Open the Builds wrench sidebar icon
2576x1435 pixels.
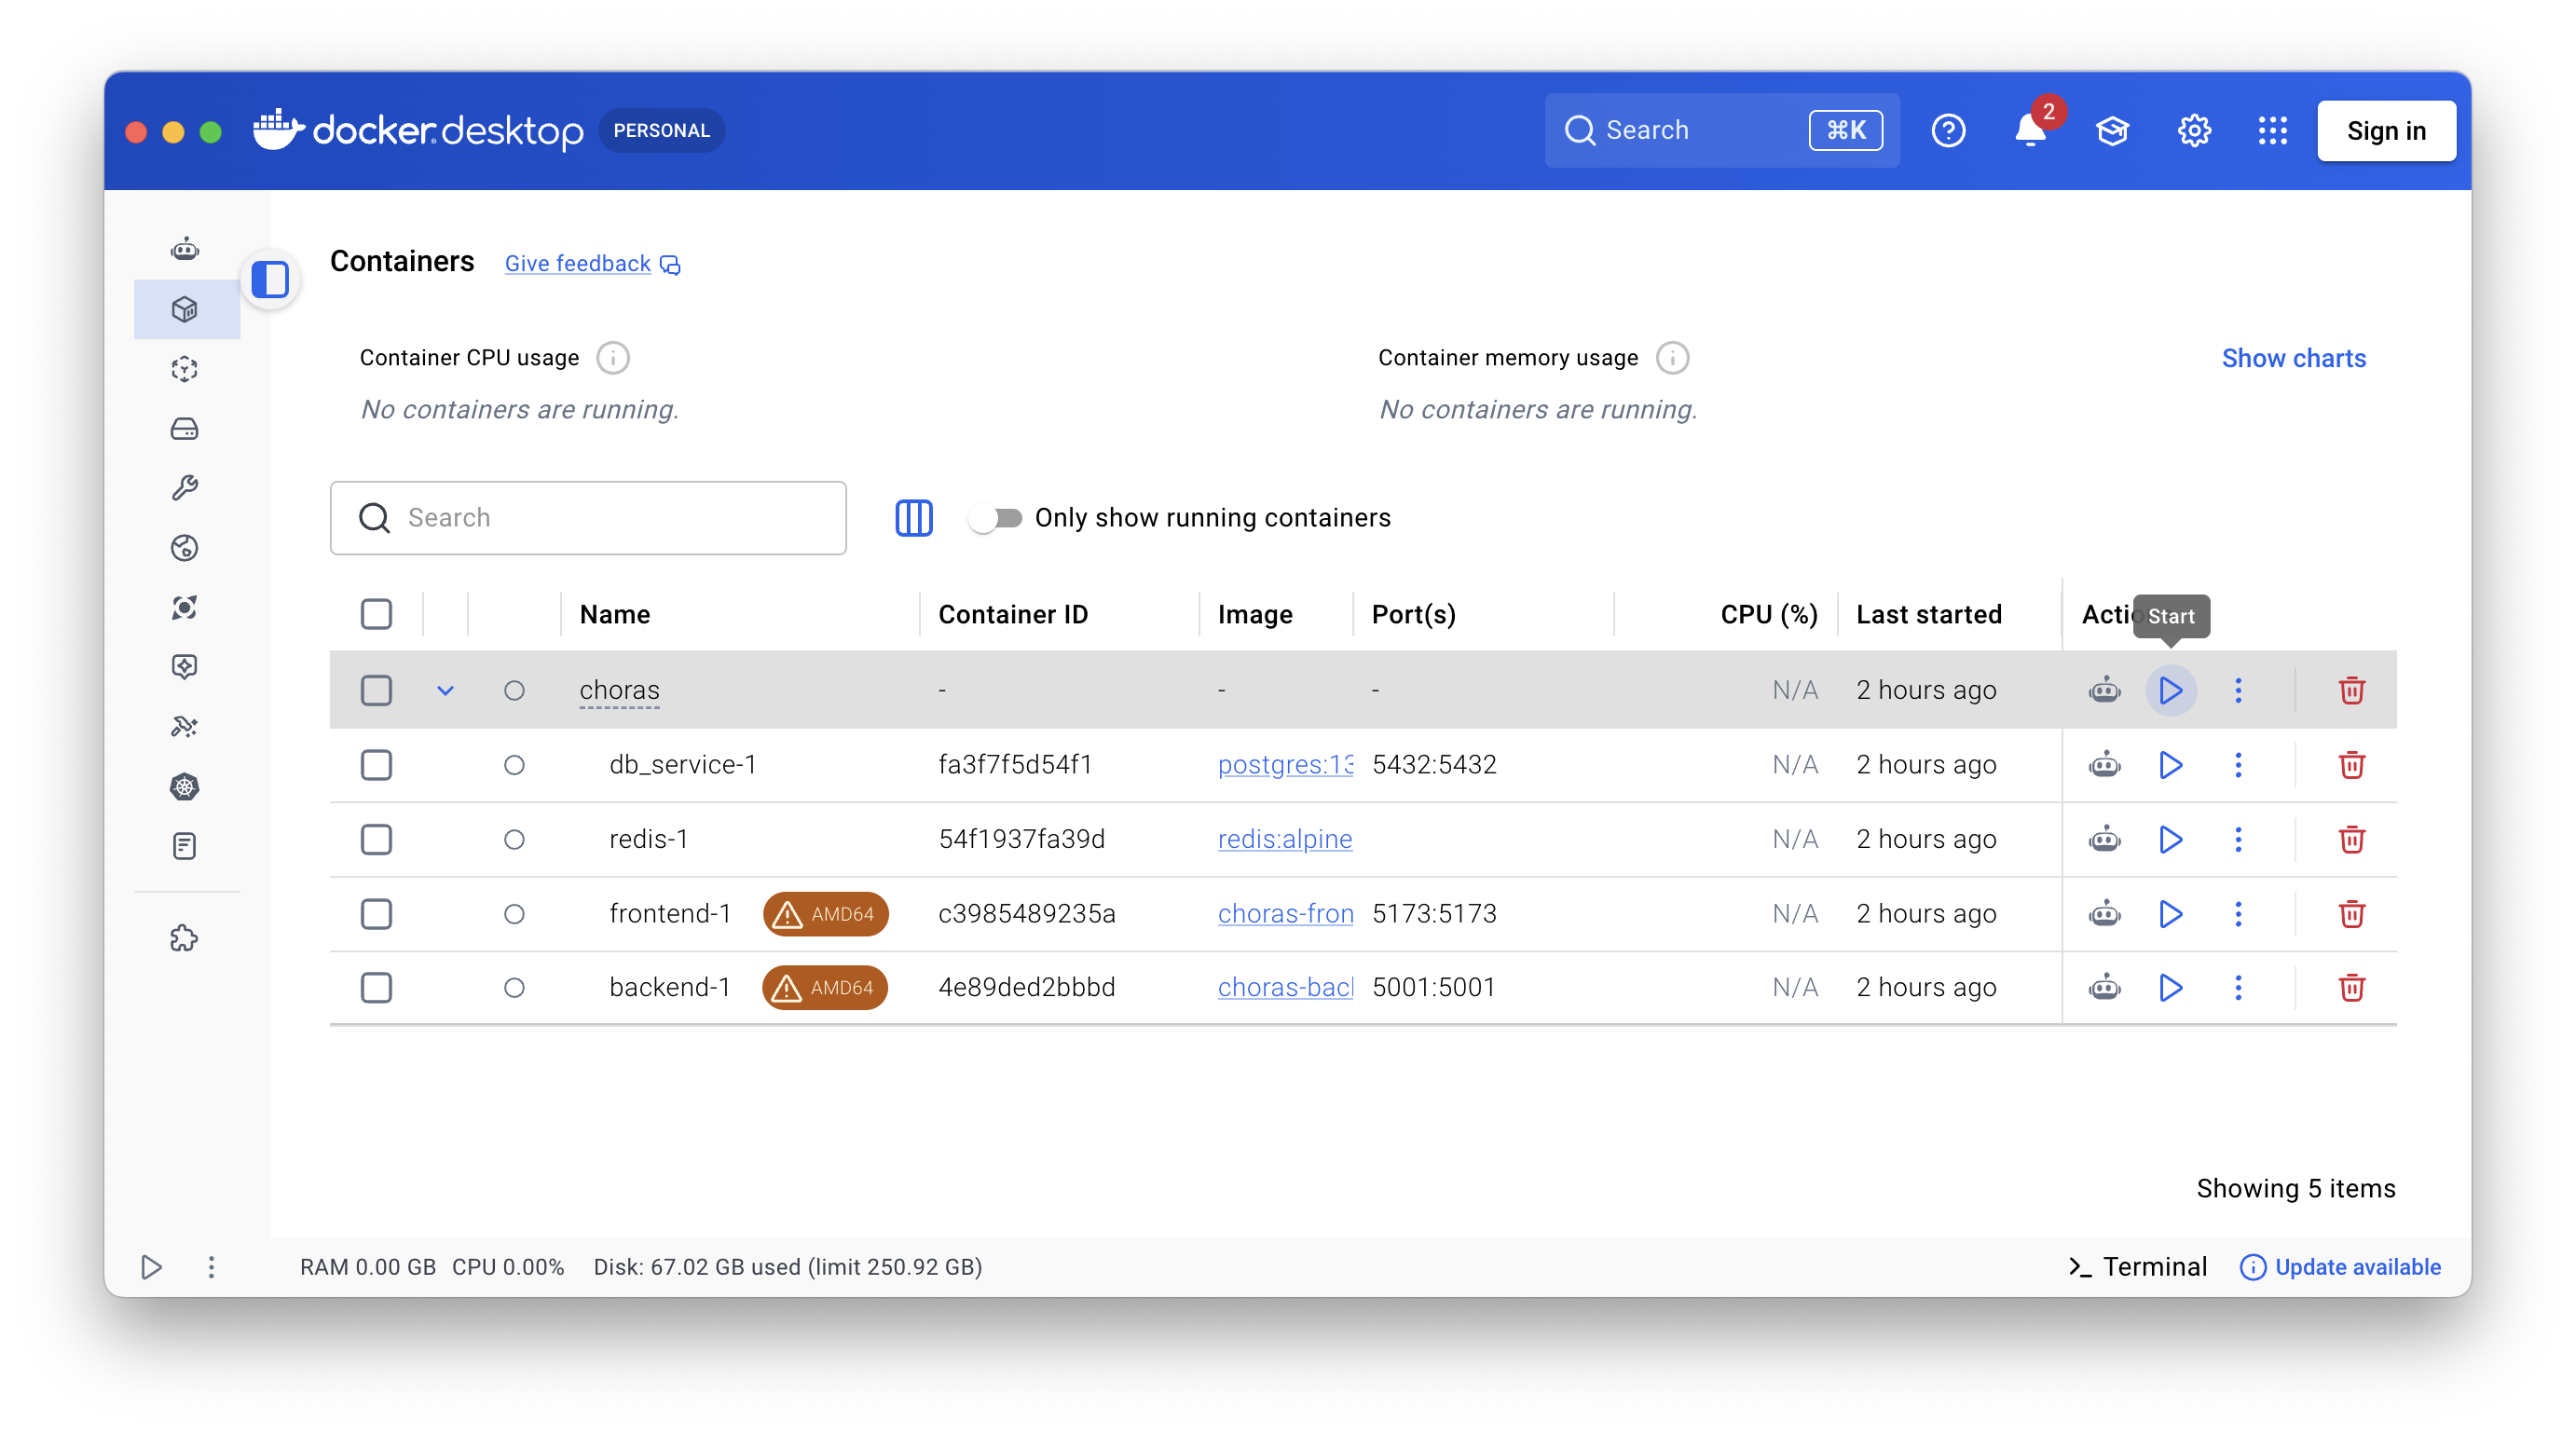(185, 488)
